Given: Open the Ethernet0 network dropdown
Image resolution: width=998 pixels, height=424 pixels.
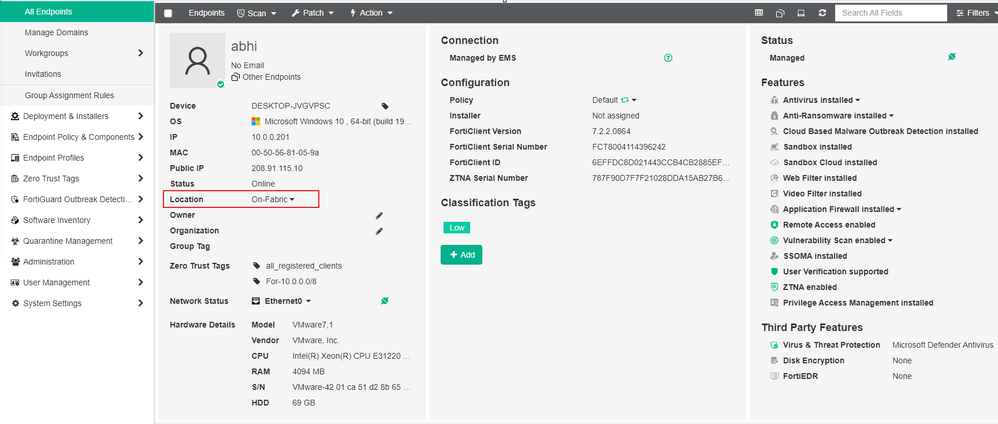Looking at the screenshot, I should [288, 300].
